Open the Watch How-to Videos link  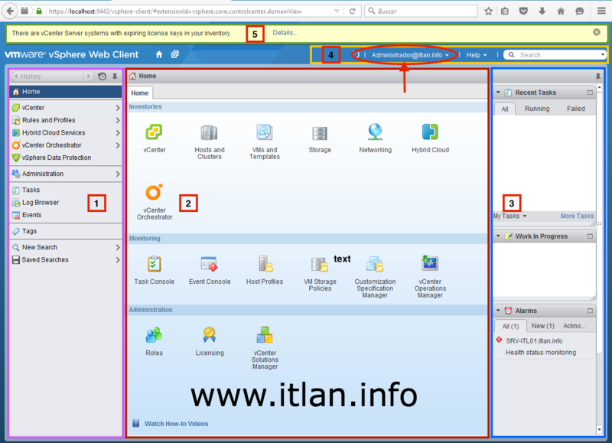pyautogui.click(x=176, y=424)
